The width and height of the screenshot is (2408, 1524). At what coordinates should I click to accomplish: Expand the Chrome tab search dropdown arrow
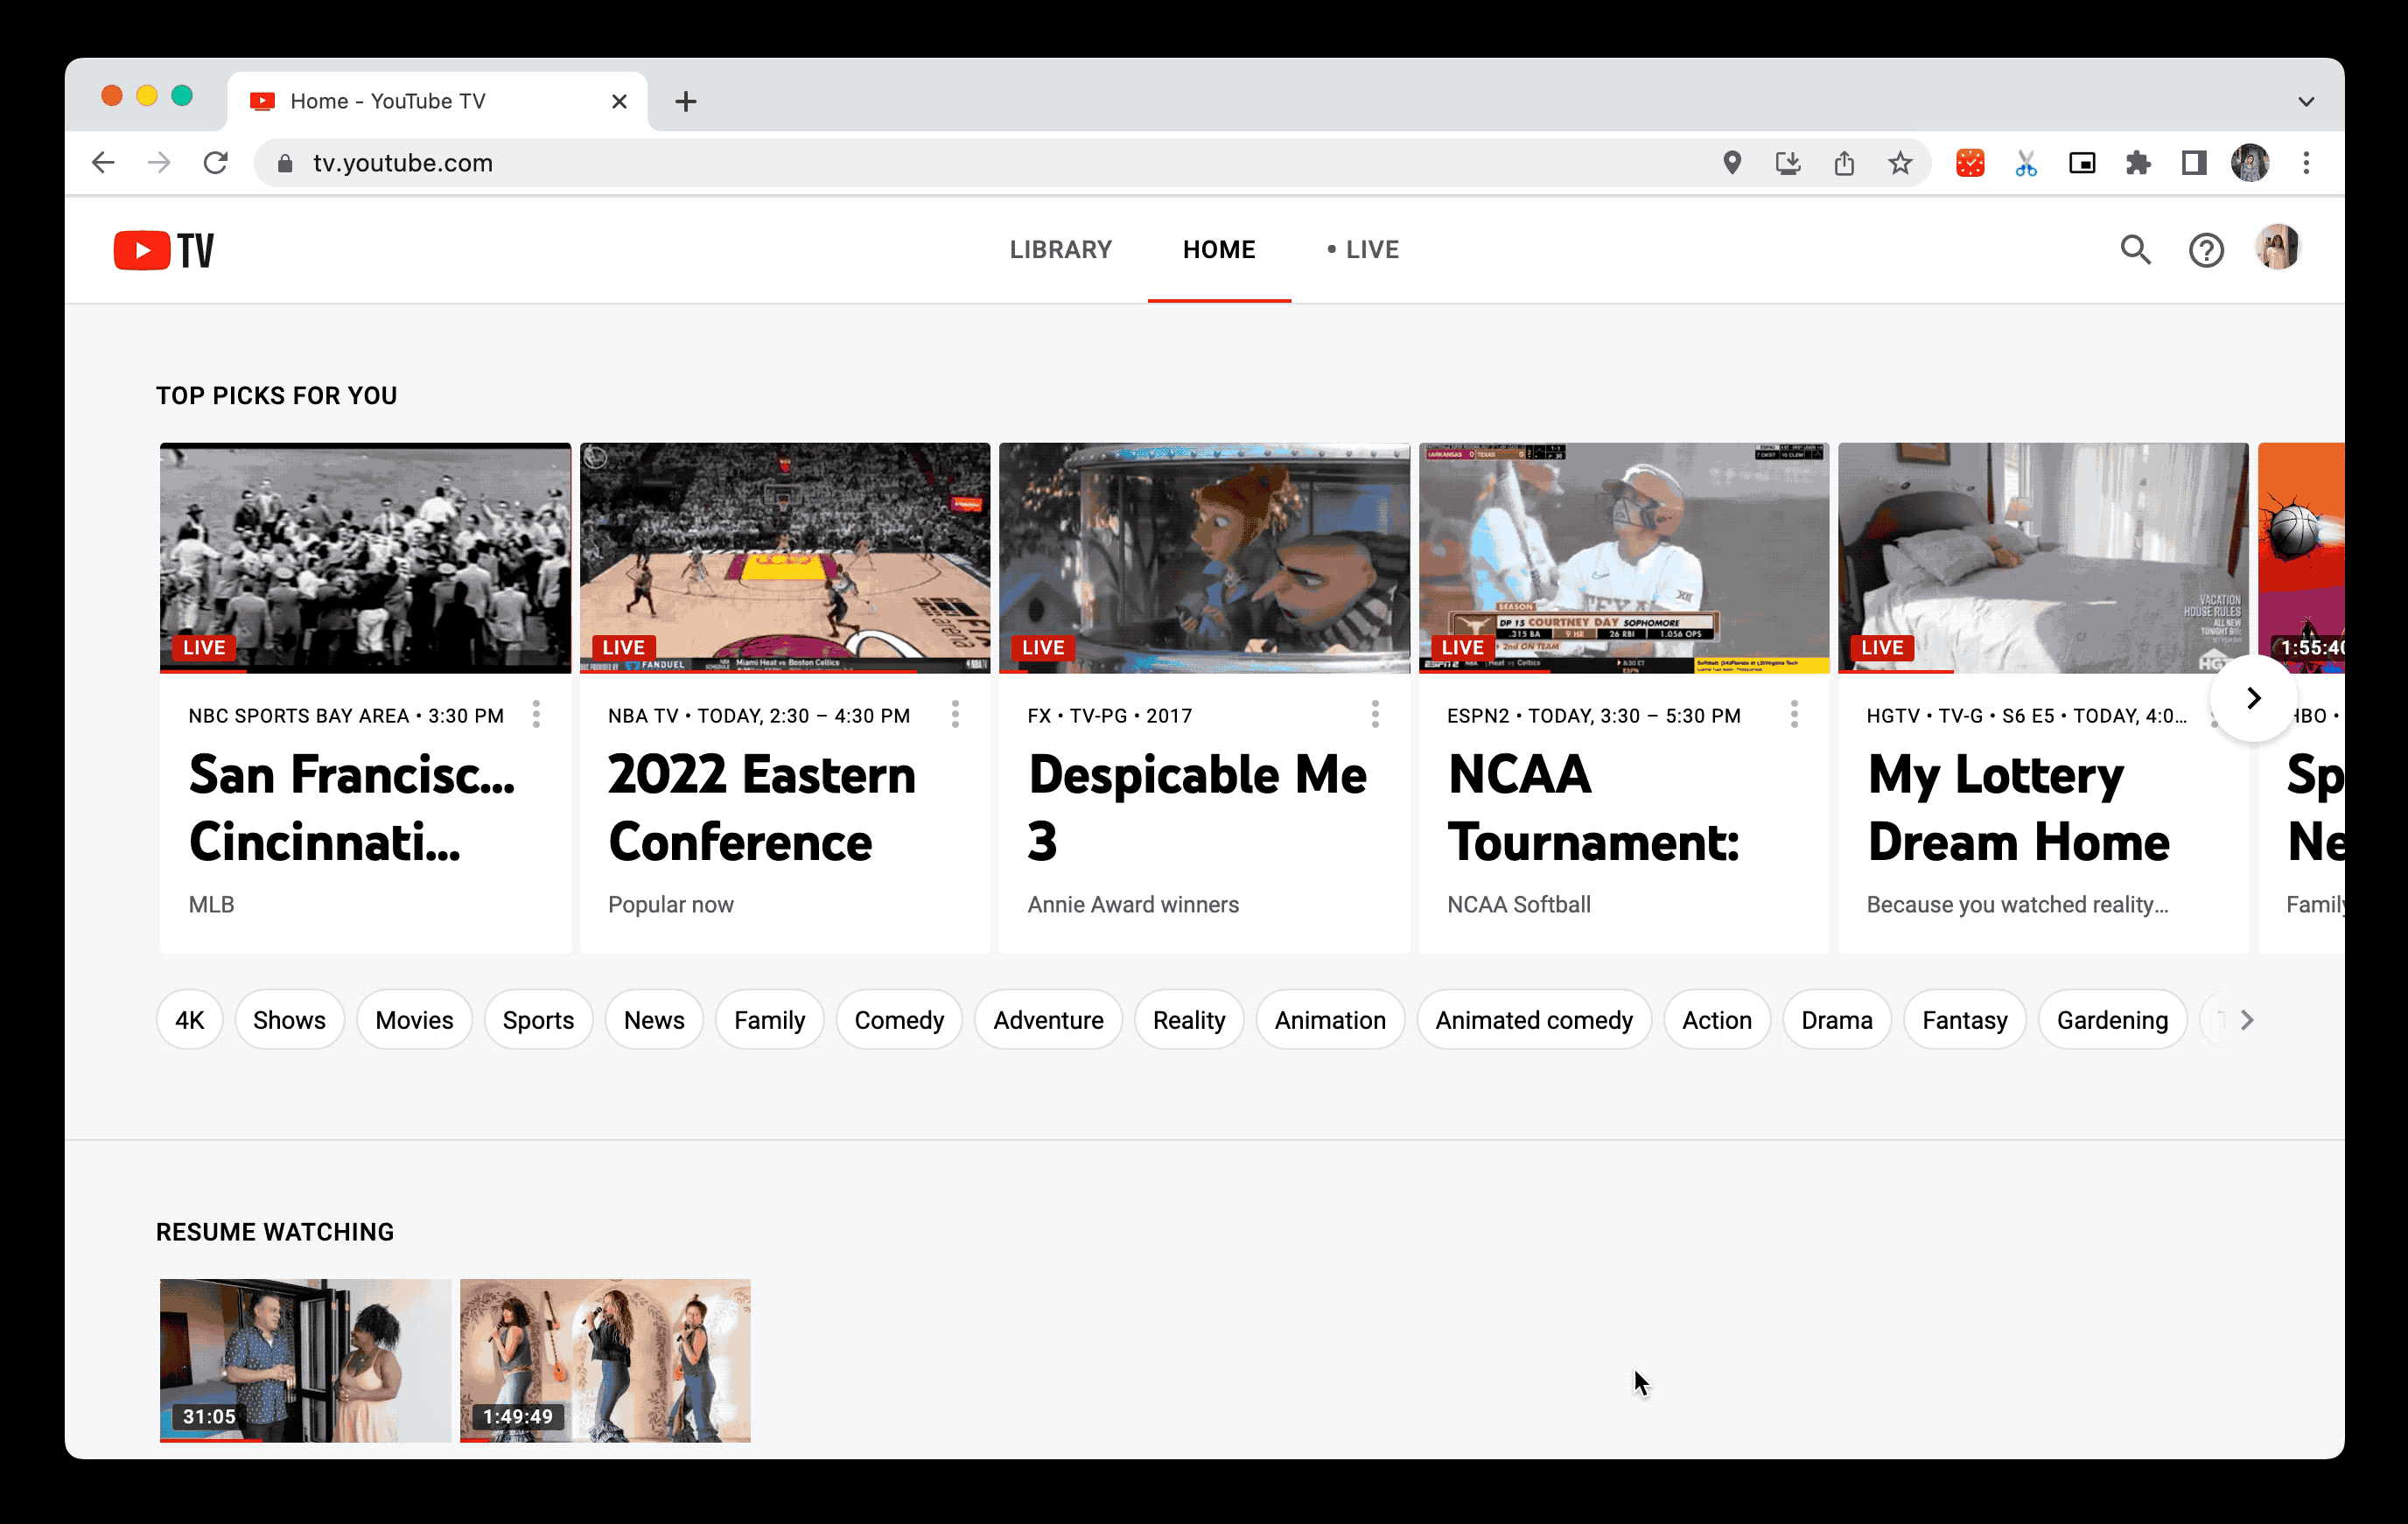[x=2306, y=102]
